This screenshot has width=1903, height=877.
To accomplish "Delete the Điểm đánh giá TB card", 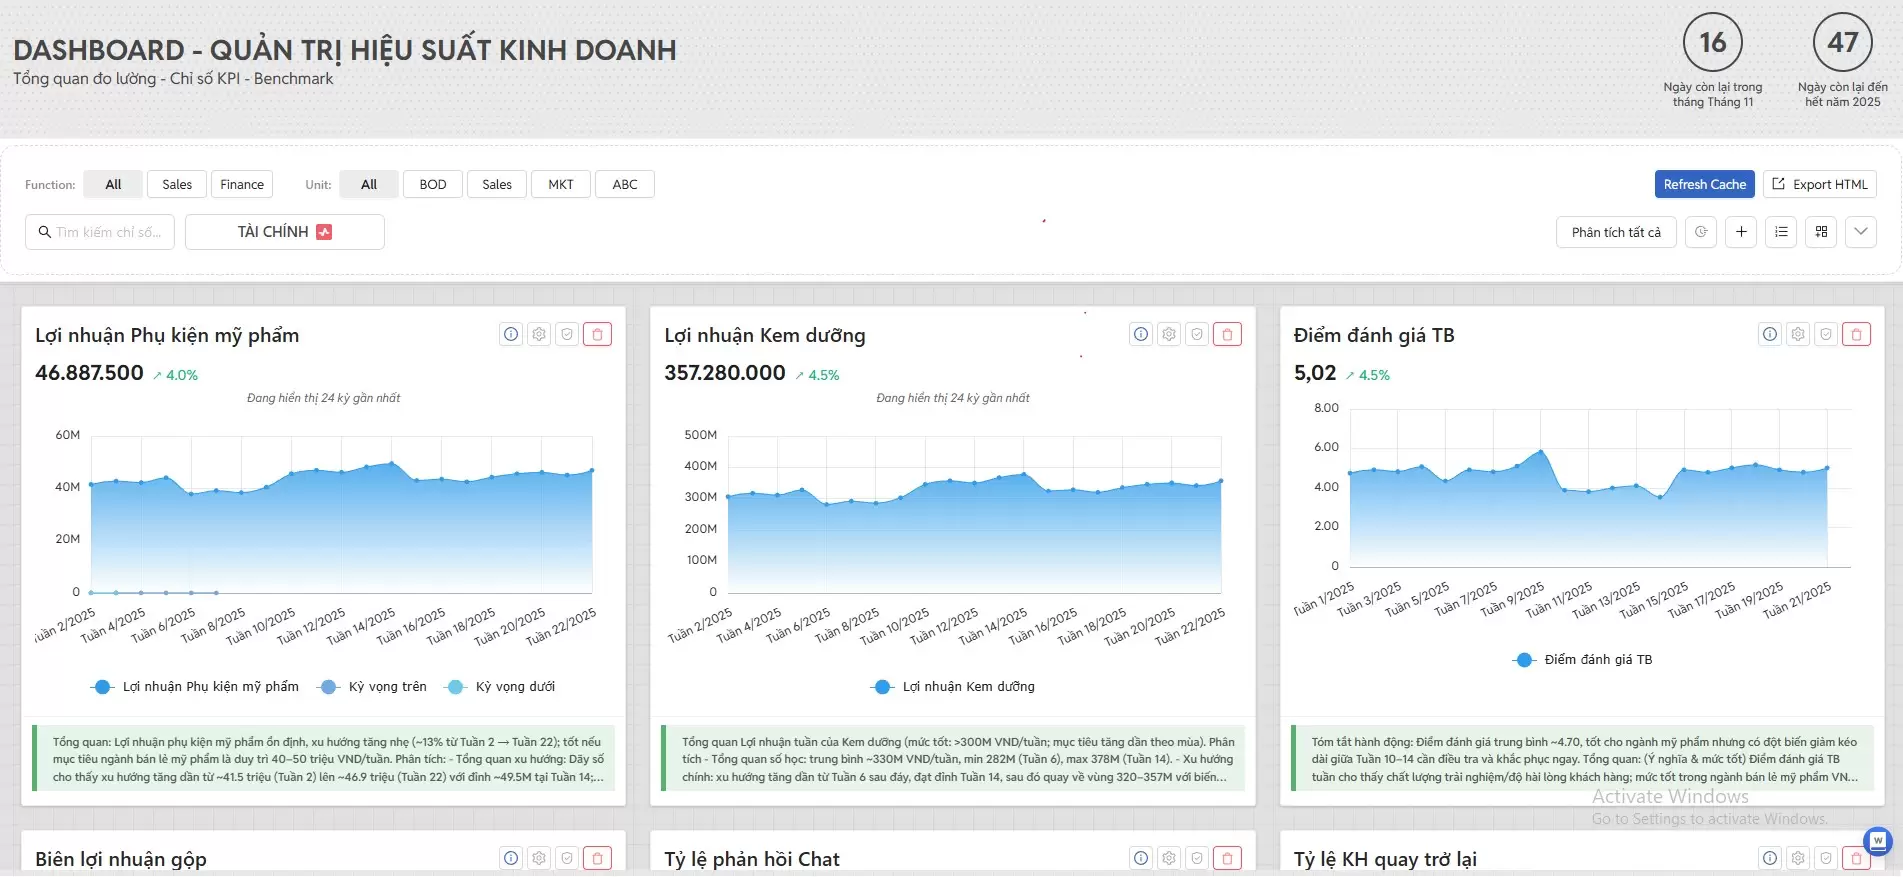I will pyautogui.click(x=1856, y=334).
